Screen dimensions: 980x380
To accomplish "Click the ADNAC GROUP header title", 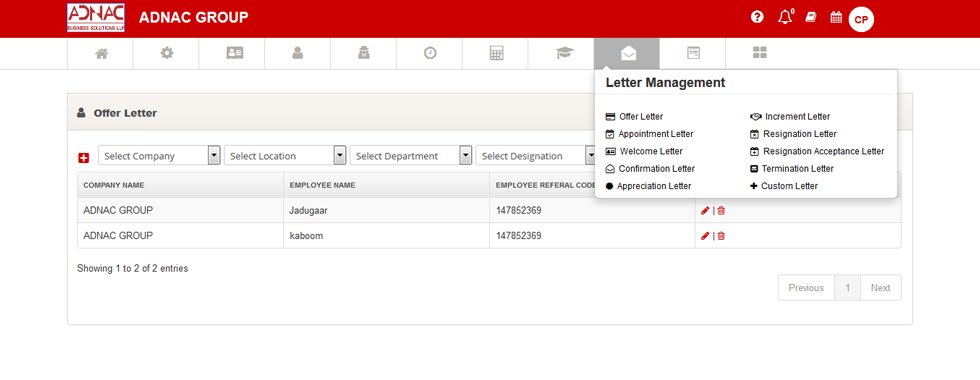I will [193, 18].
